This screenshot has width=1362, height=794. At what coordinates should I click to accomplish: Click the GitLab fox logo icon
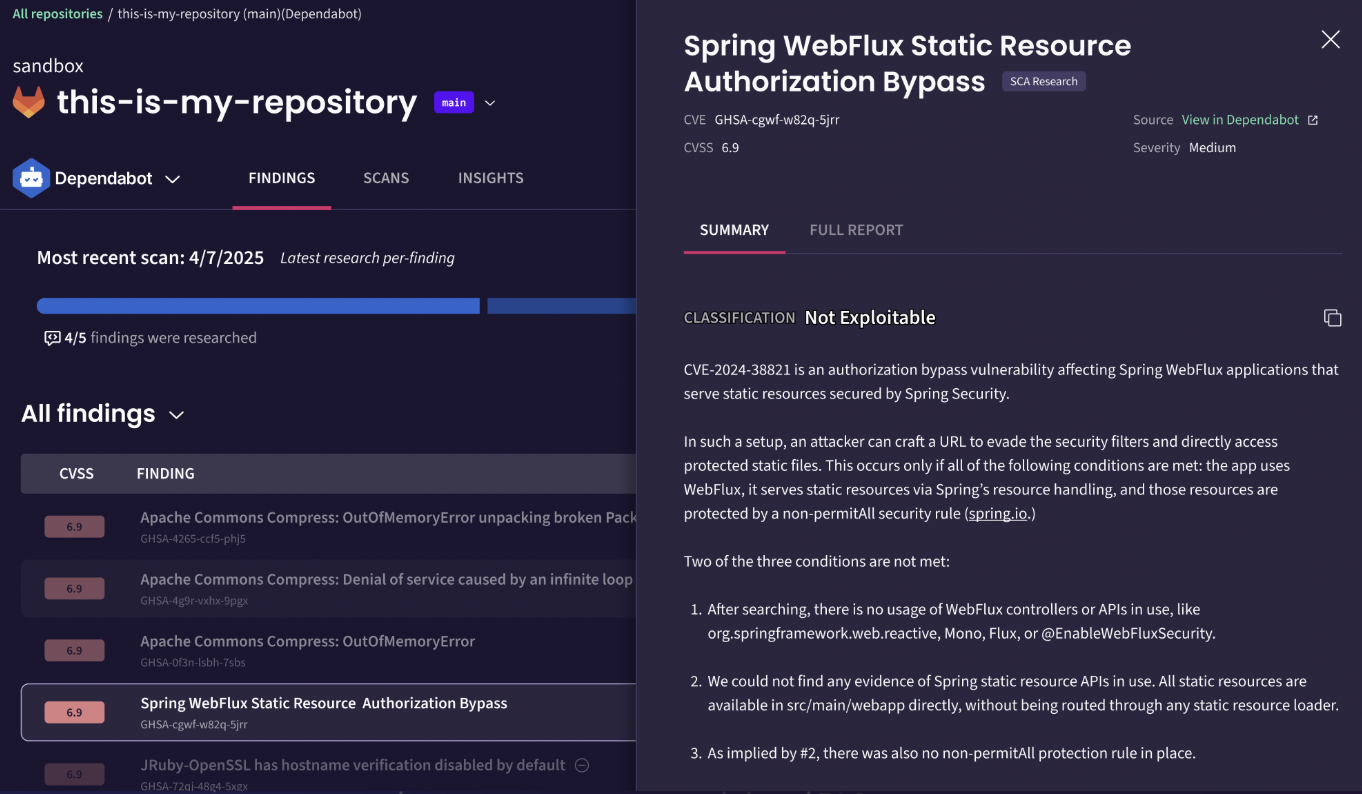(28, 102)
